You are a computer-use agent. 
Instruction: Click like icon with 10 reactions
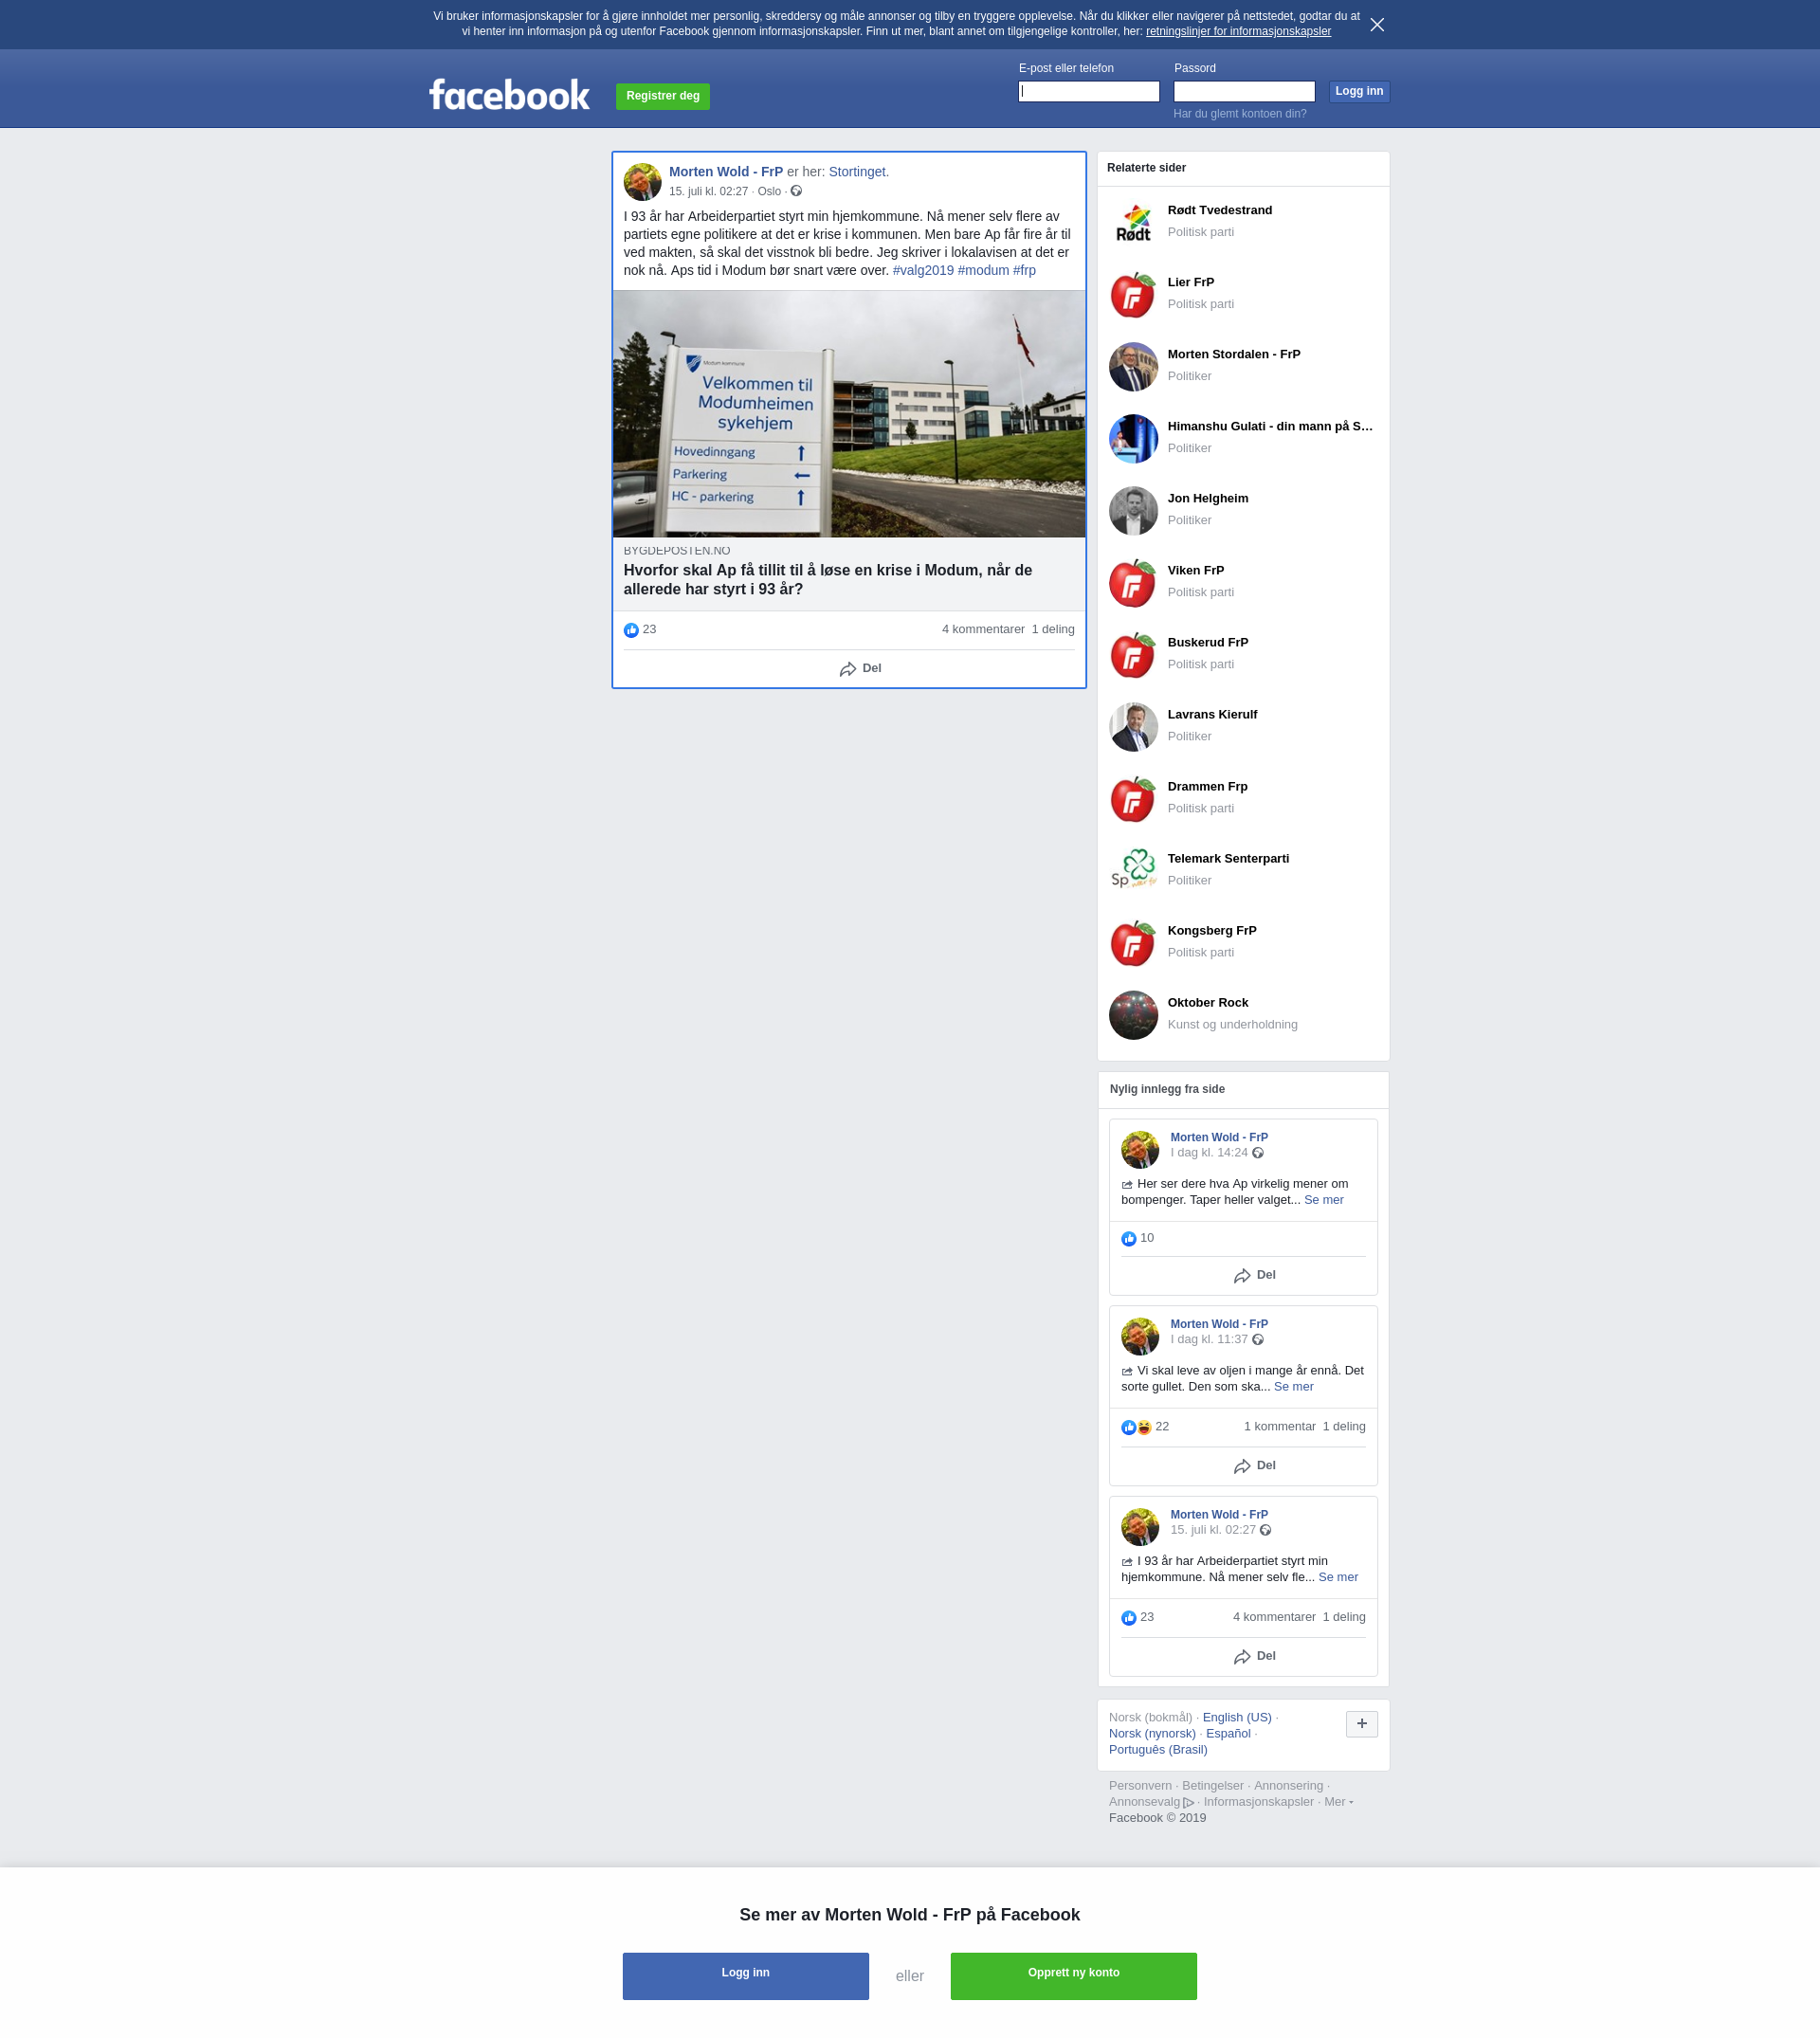pyautogui.click(x=1128, y=1239)
